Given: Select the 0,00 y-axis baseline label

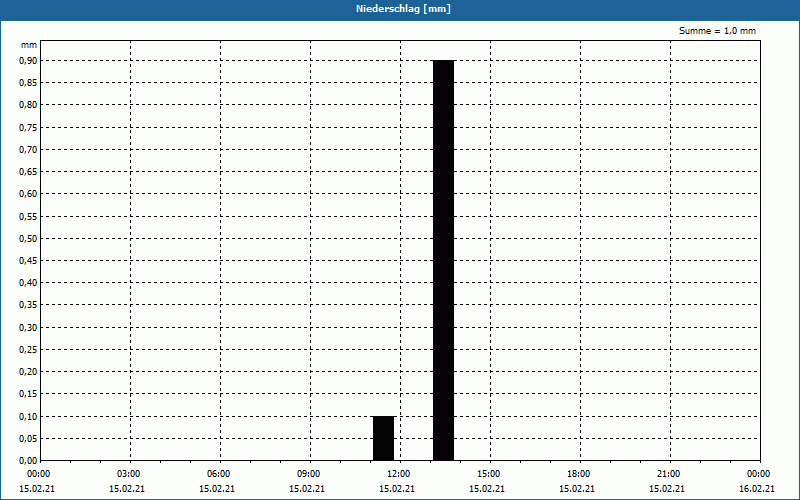Looking at the screenshot, I should click(28, 461).
